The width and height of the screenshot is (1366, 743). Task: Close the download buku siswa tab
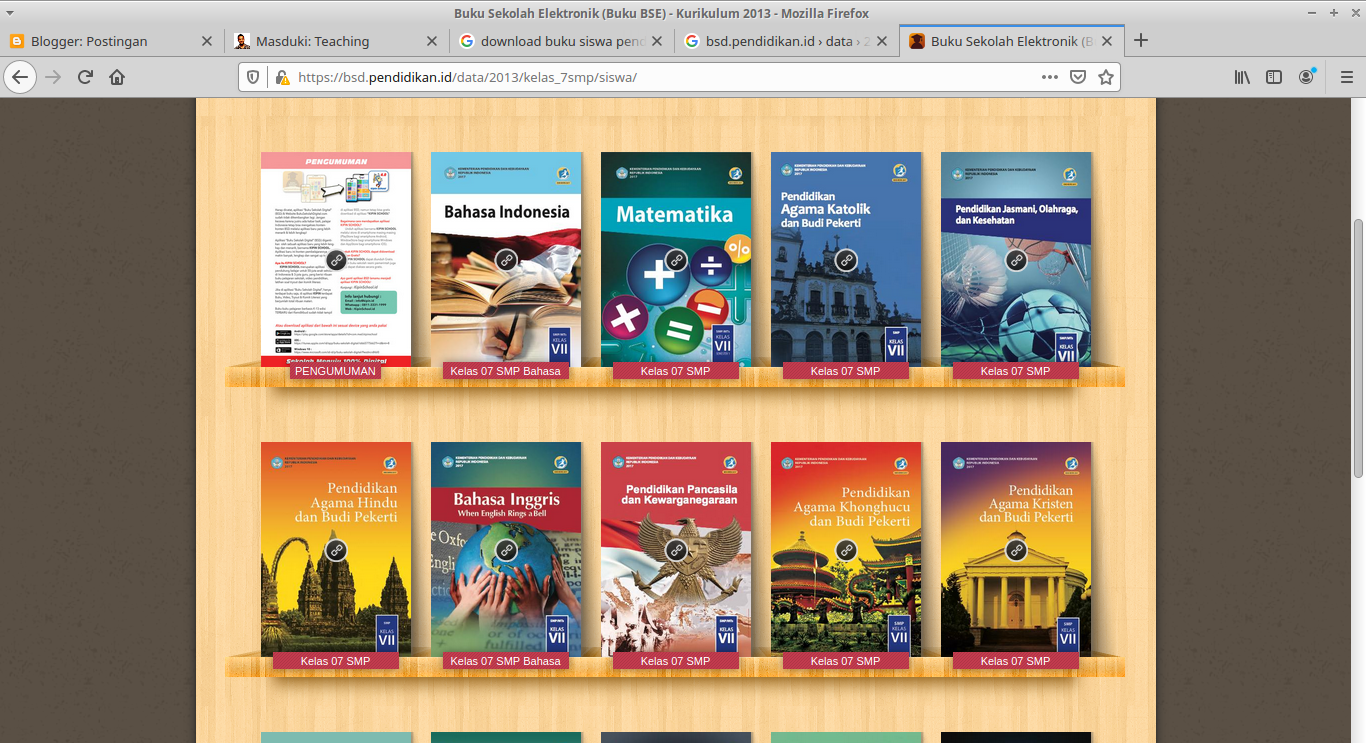pyautogui.click(x=657, y=41)
